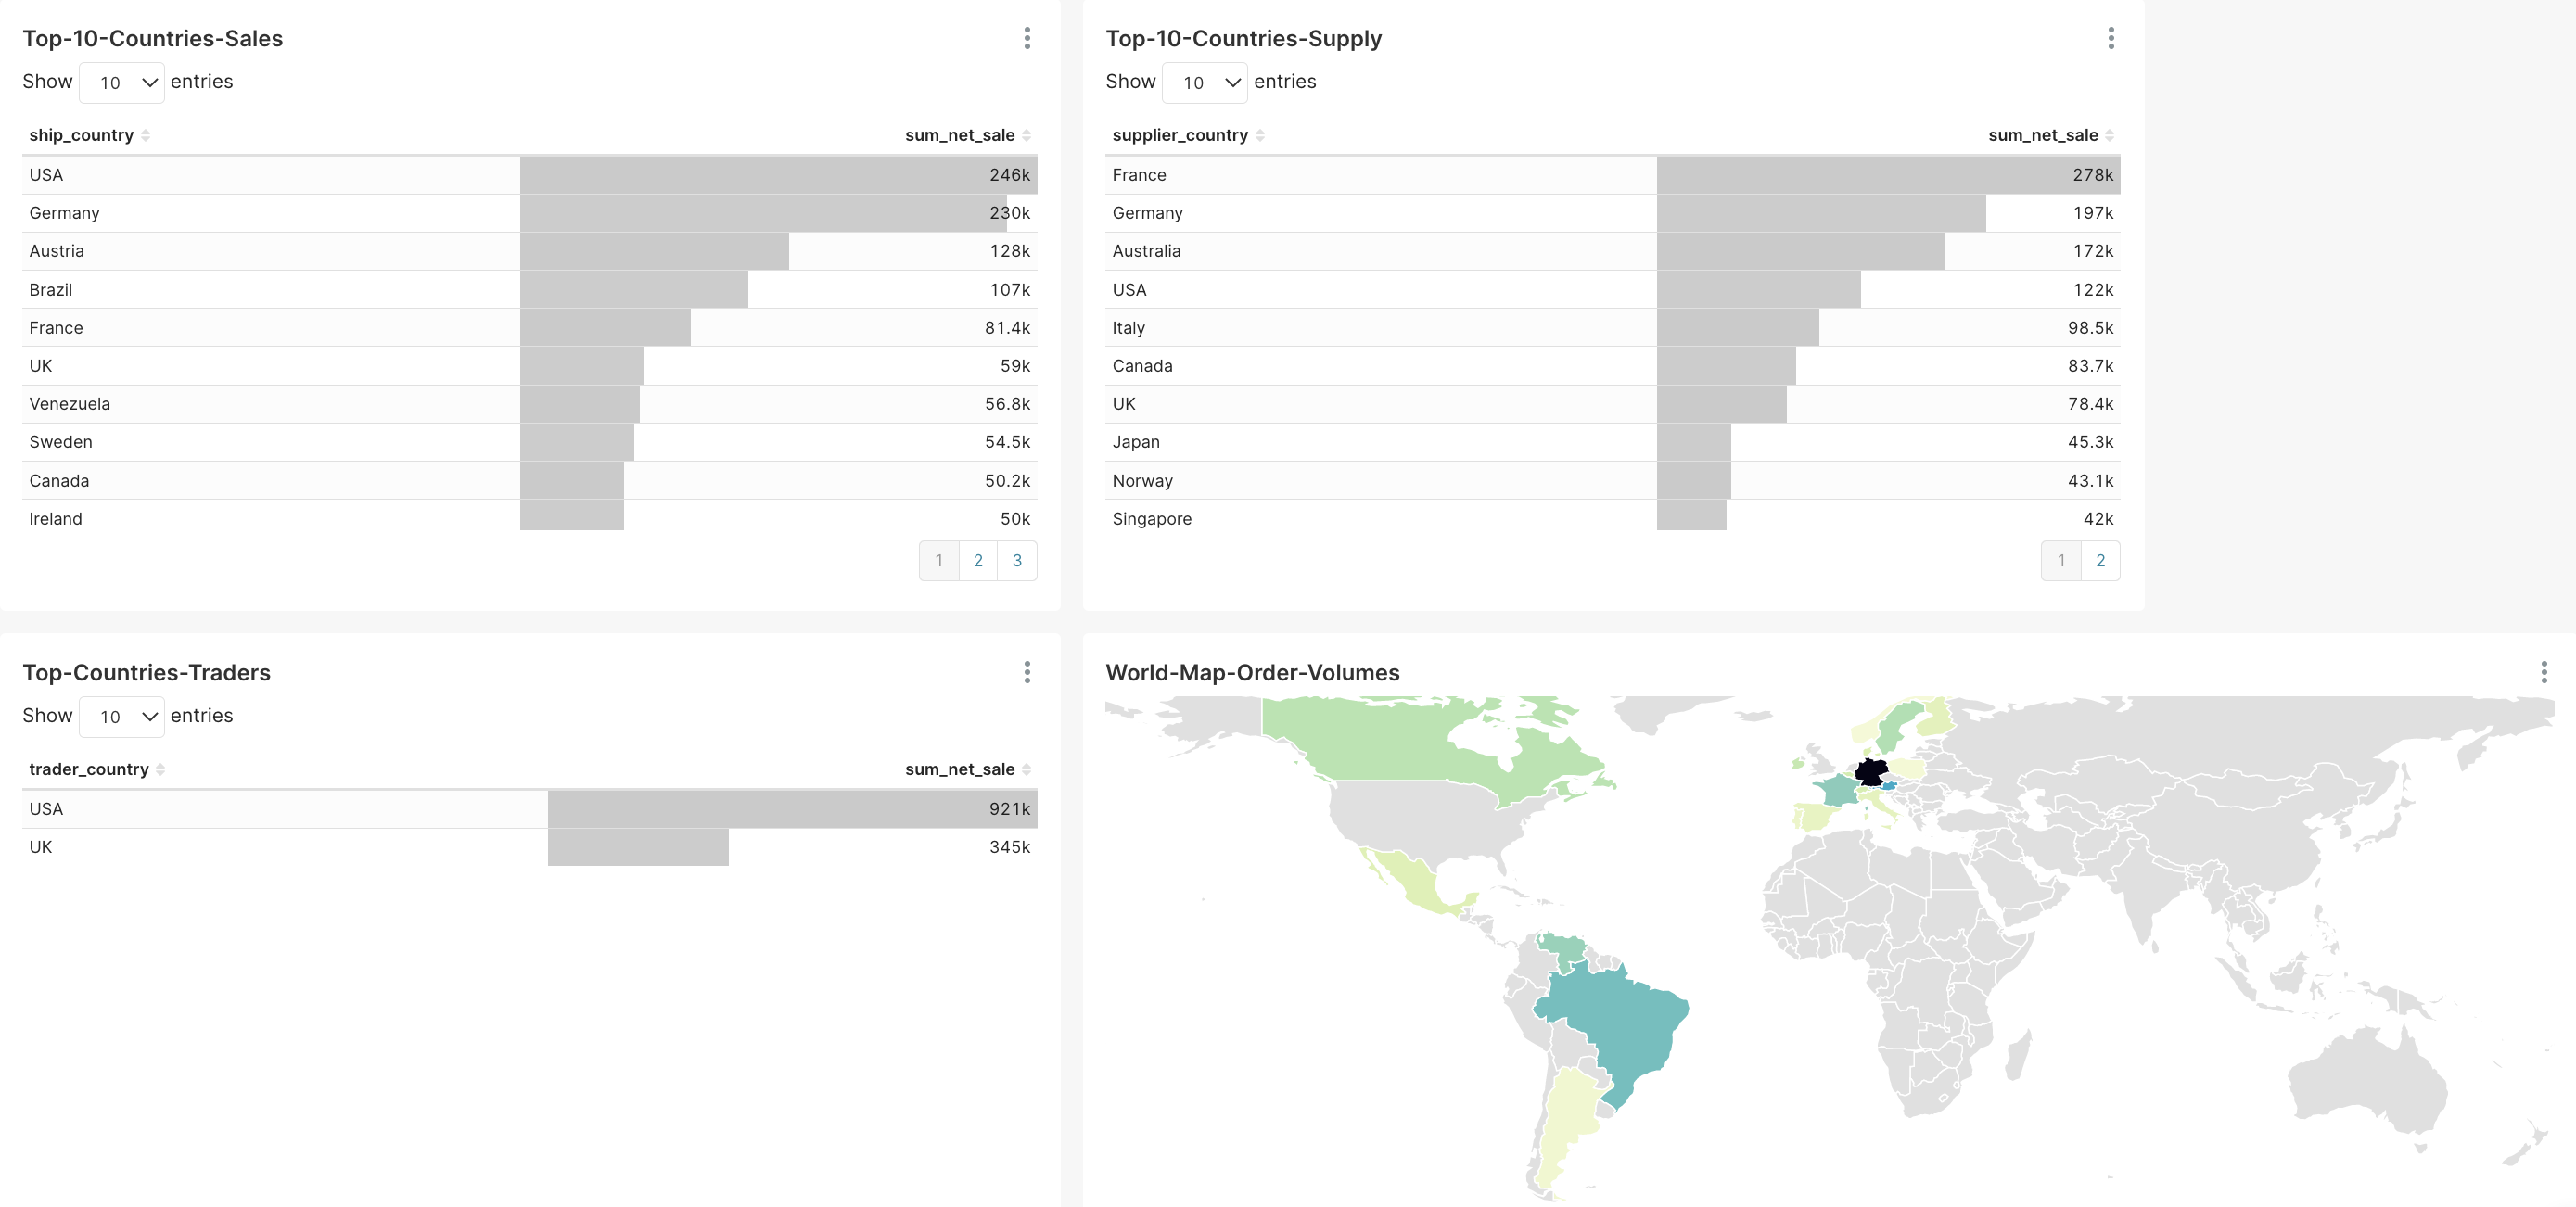Viewport: 2576px width, 1207px height.
Task: Jump to page 3 of sales table
Action: (x=1017, y=561)
